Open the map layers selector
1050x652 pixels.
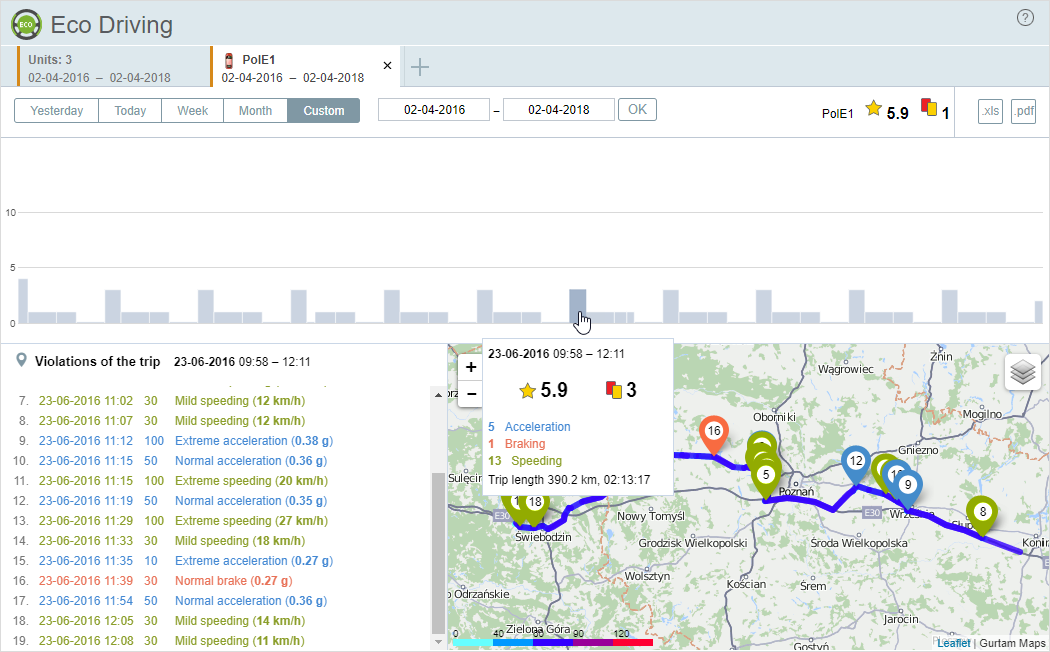(x=1022, y=372)
